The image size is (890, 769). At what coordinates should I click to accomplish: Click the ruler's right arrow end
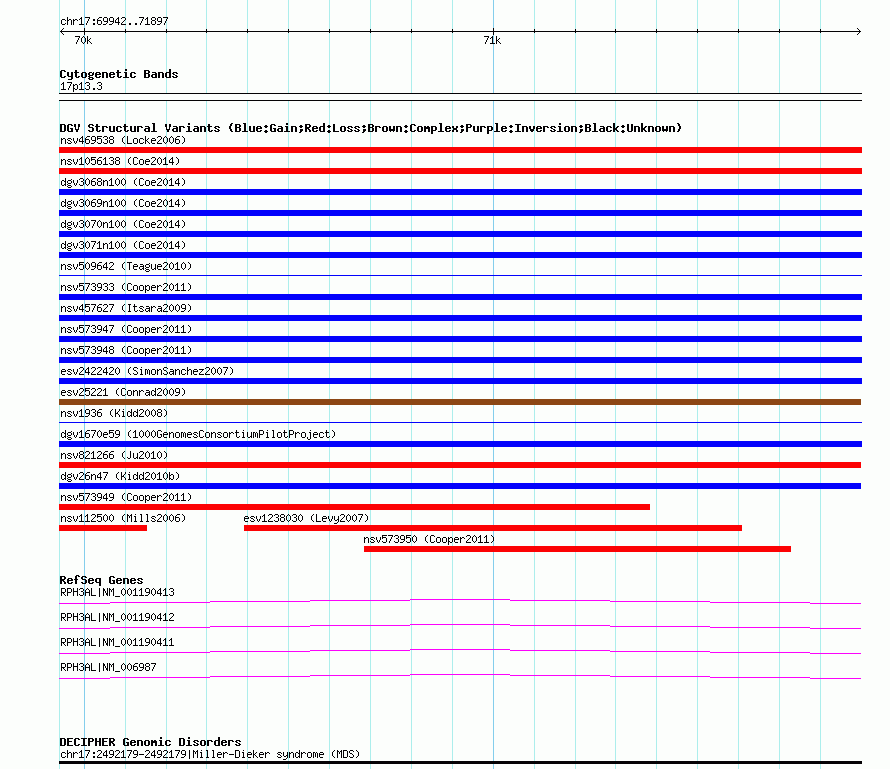click(x=859, y=32)
